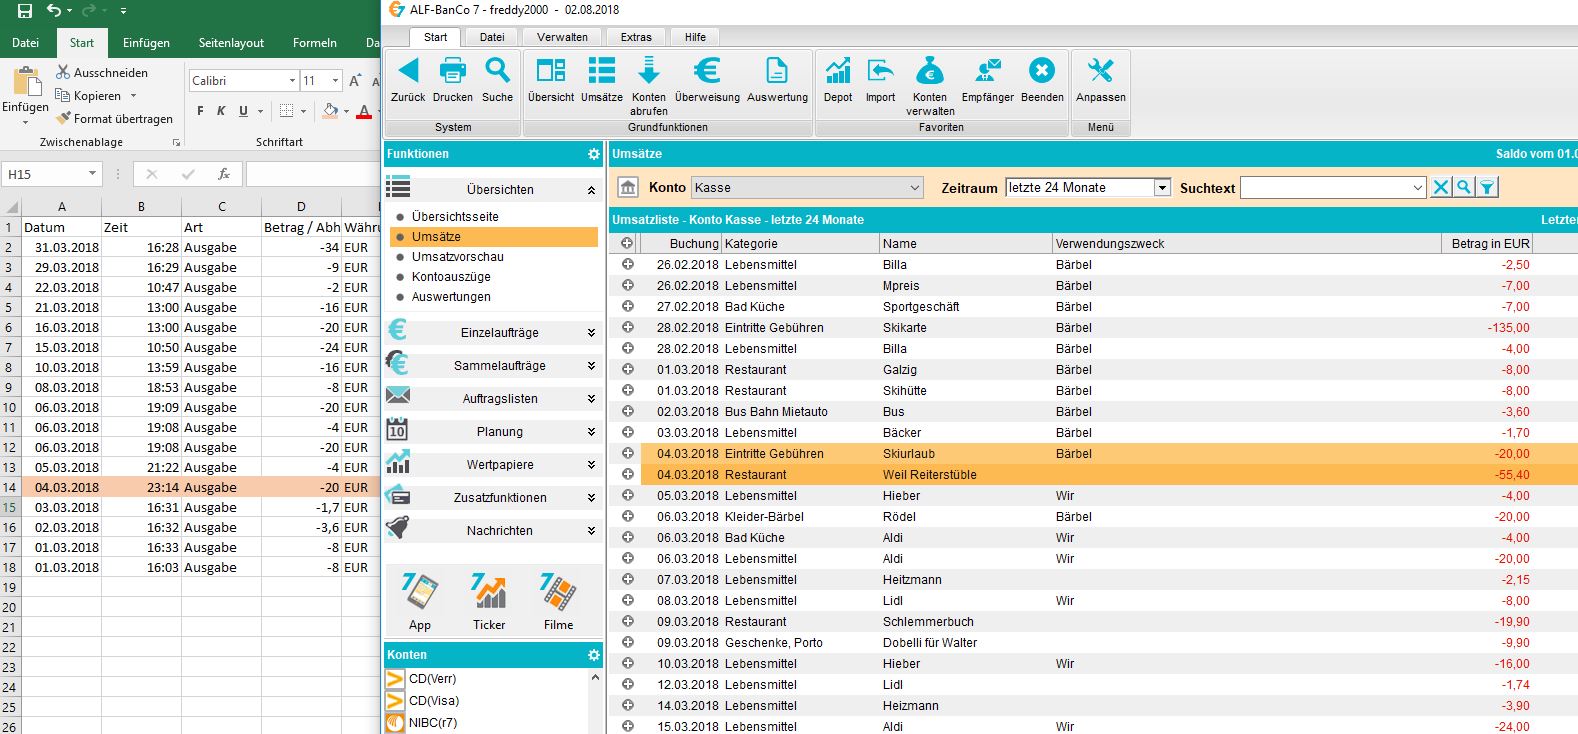Toggle italic formatting in Excel
1578x734 pixels.
click(x=221, y=111)
